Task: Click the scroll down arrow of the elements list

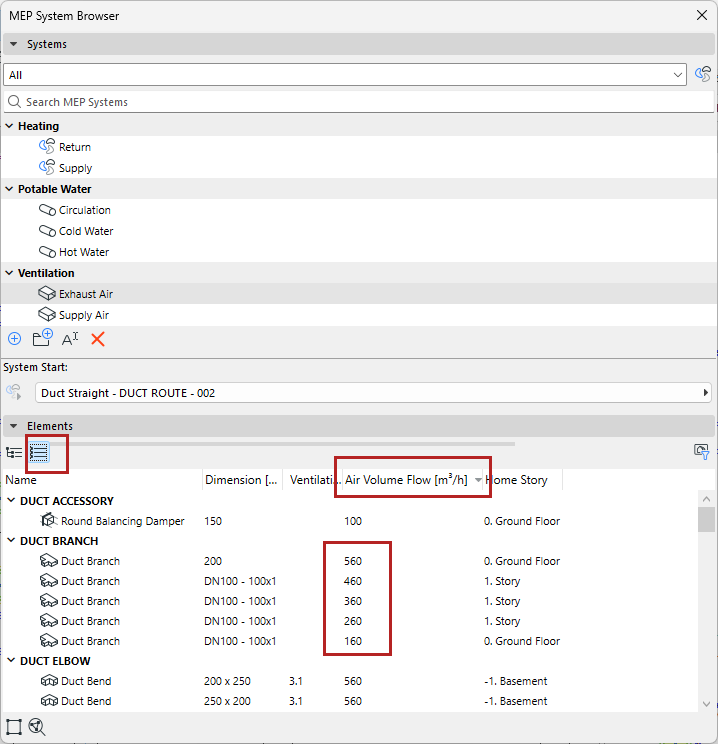Action: pyautogui.click(x=706, y=704)
